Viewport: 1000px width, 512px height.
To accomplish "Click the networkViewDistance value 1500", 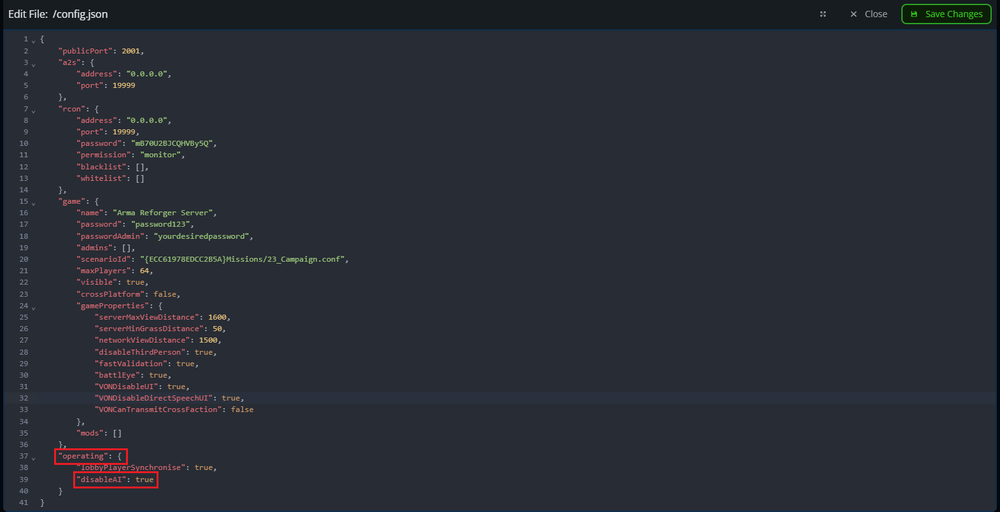I will tap(208, 340).
